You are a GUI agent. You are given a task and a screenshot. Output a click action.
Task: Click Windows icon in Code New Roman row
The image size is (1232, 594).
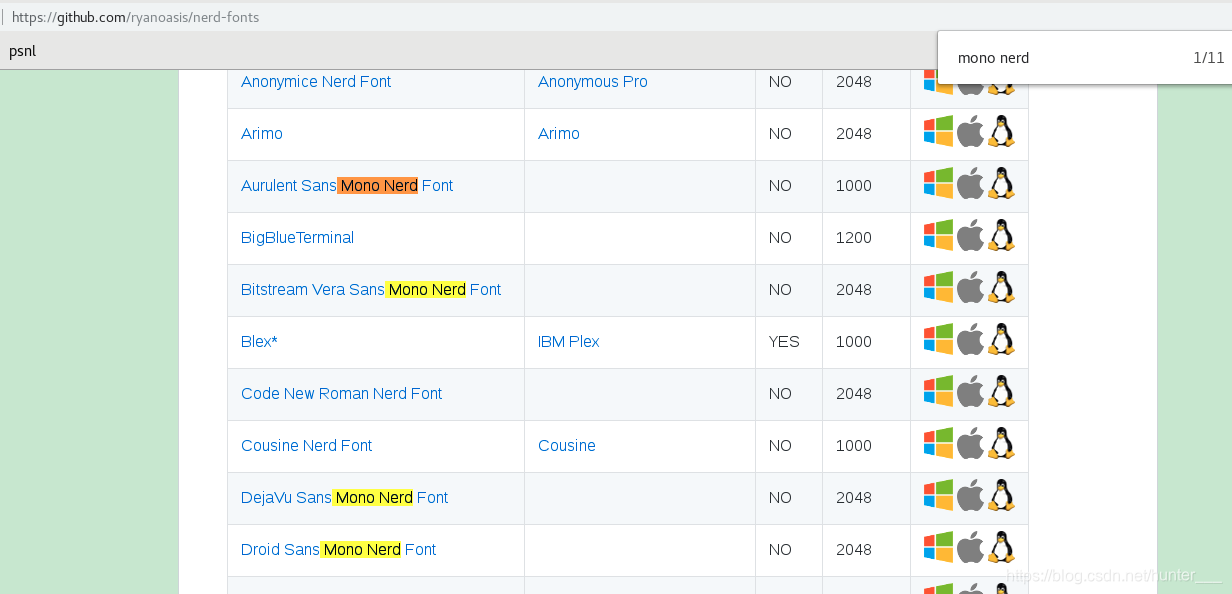tap(938, 391)
